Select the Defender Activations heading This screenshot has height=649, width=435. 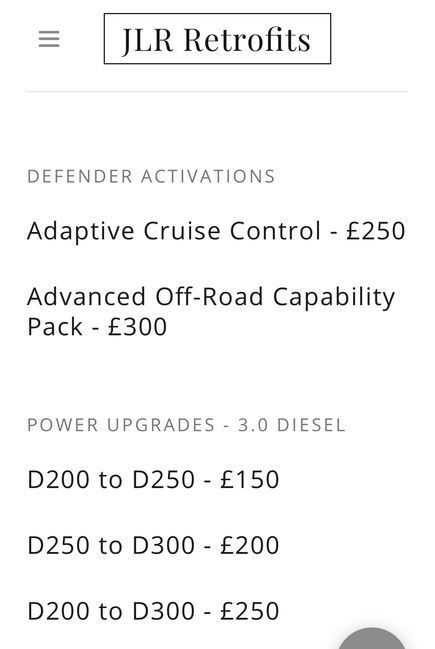coord(151,176)
